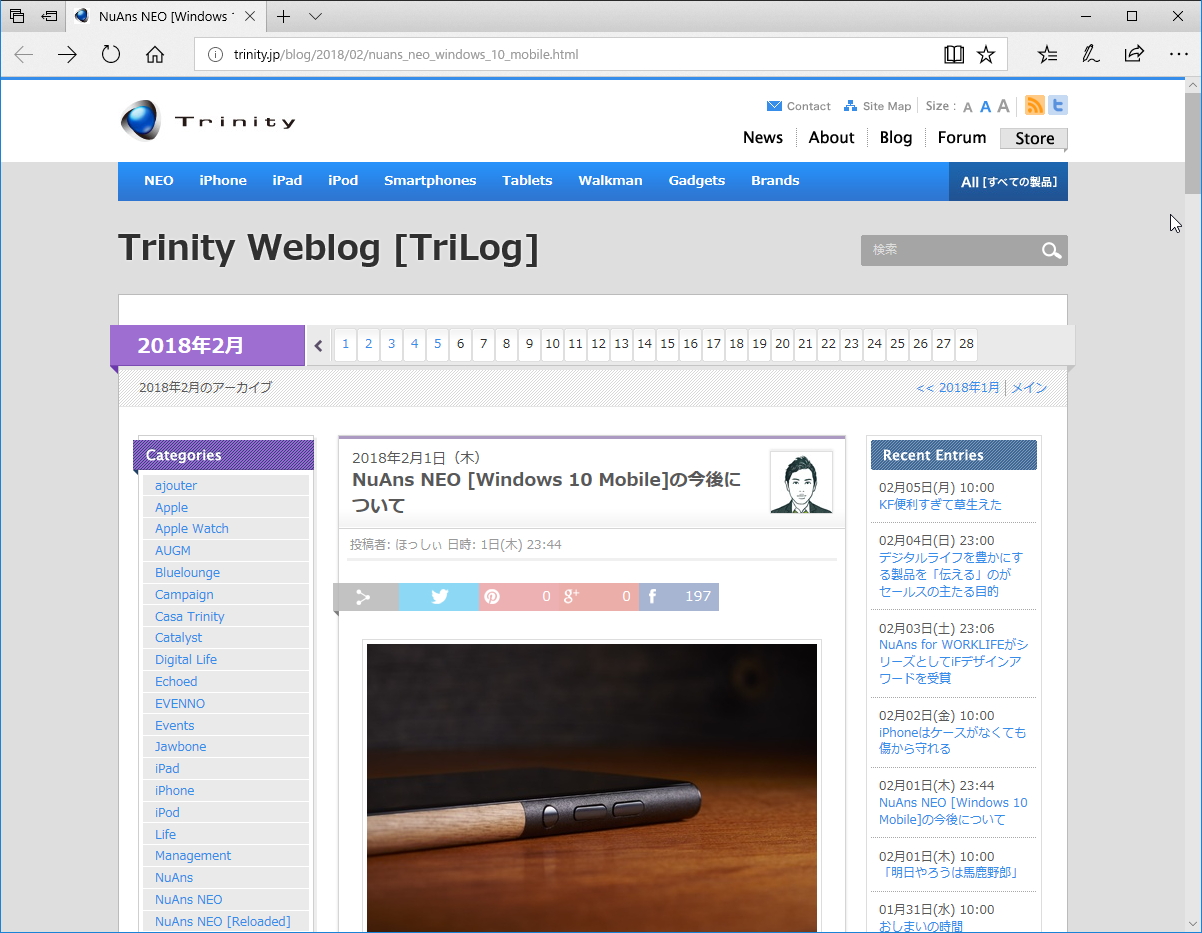This screenshot has width=1202, height=933.
Task: Click the NuAns NEO phone photo
Action: (x=592, y=788)
